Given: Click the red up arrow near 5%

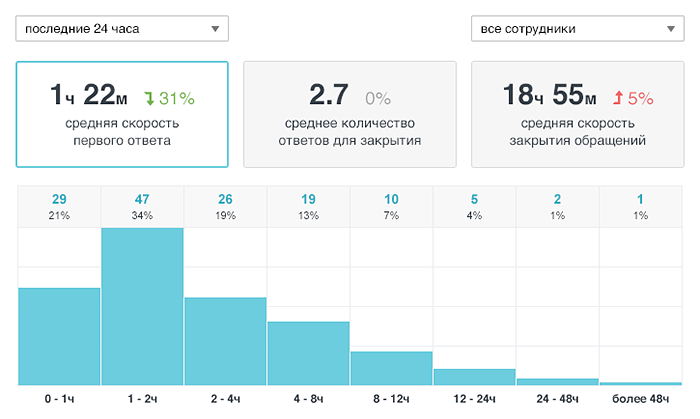Looking at the screenshot, I should [x=618, y=98].
